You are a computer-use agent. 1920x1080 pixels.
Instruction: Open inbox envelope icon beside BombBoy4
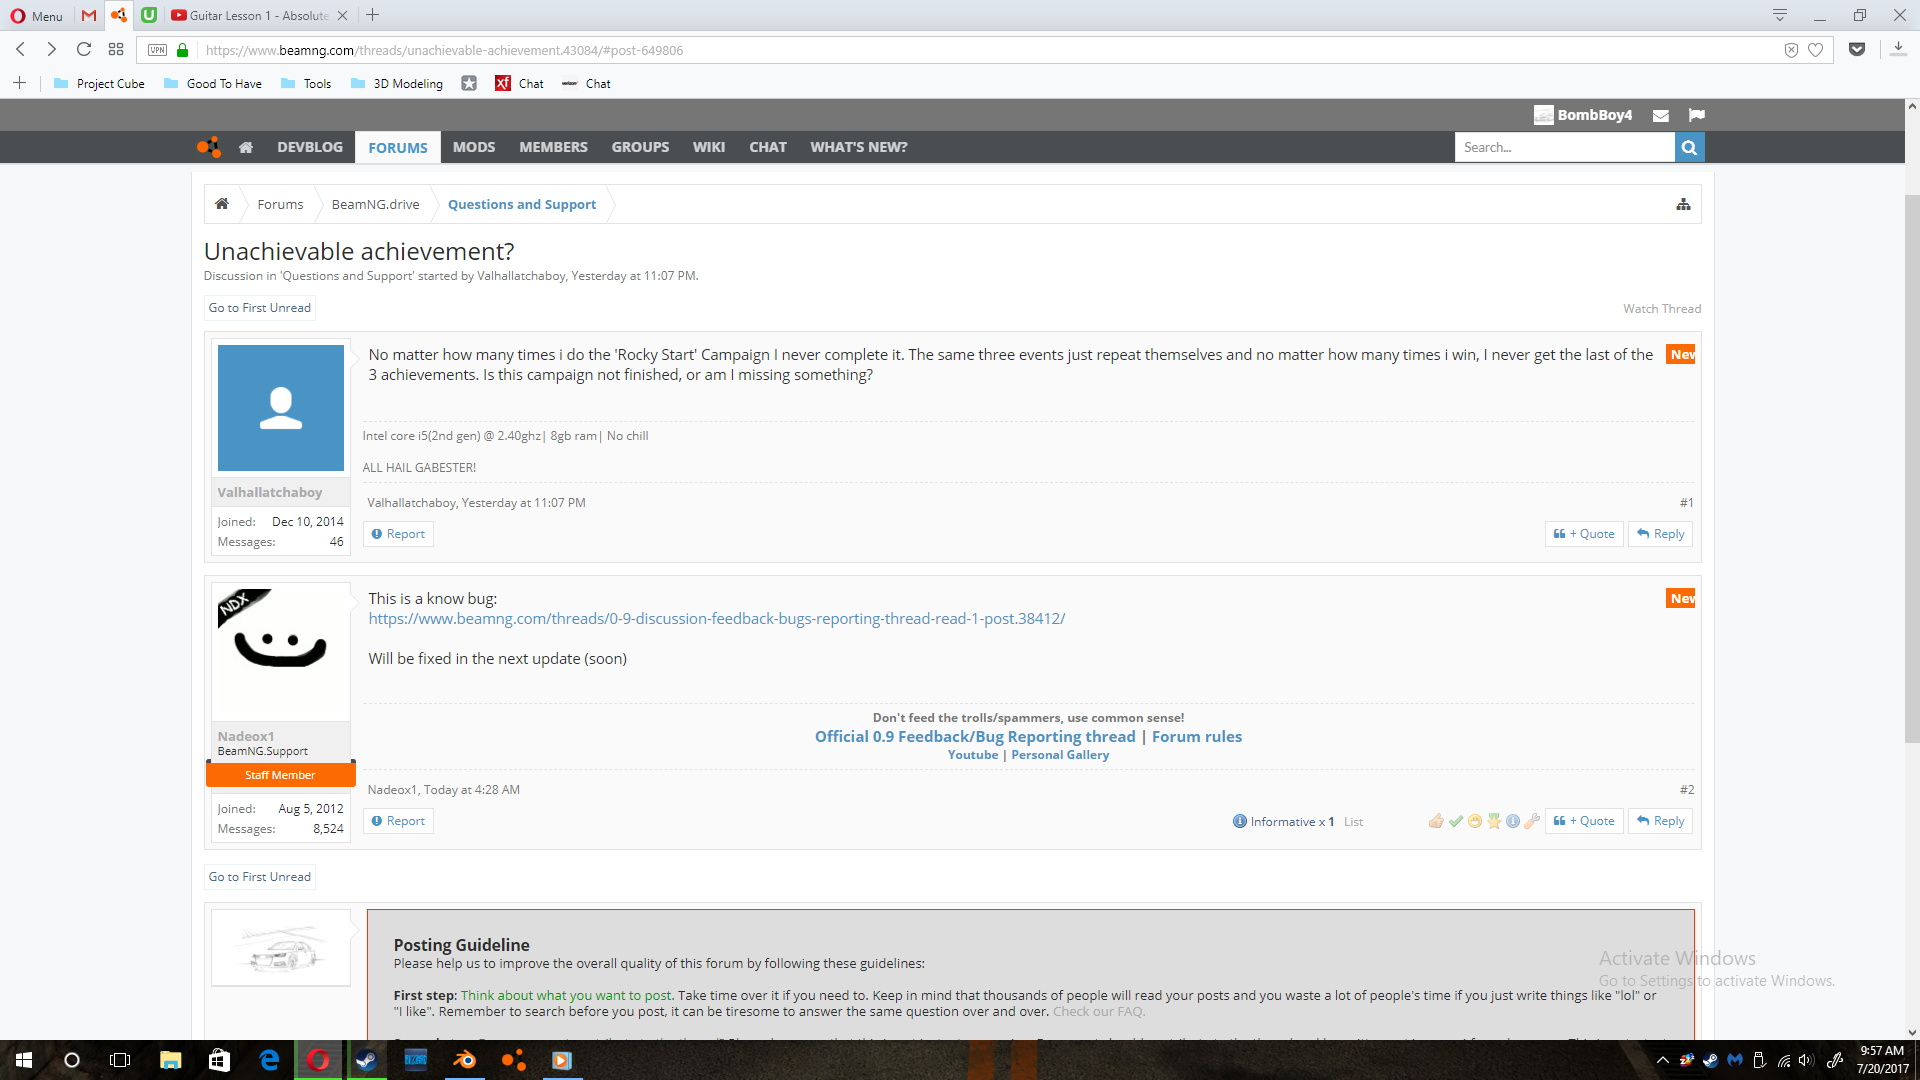pyautogui.click(x=1661, y=115)
